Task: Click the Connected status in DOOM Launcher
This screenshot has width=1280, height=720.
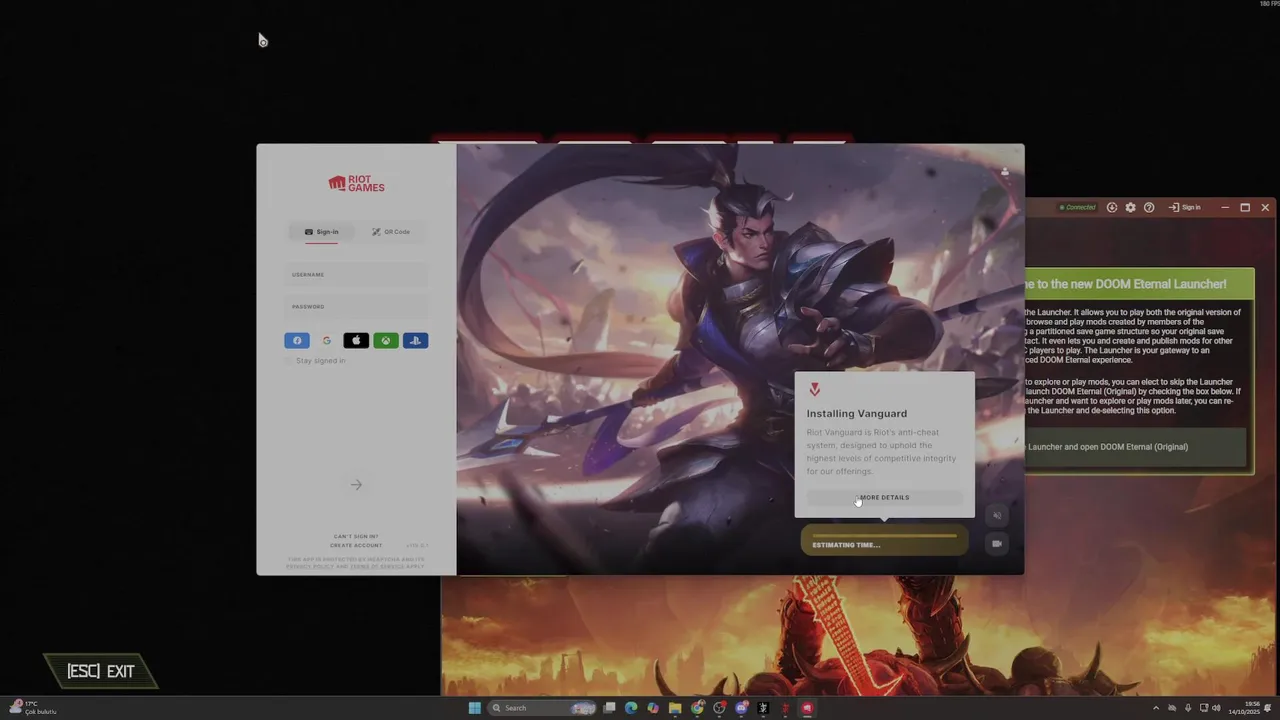Action: pos(1078,208)
